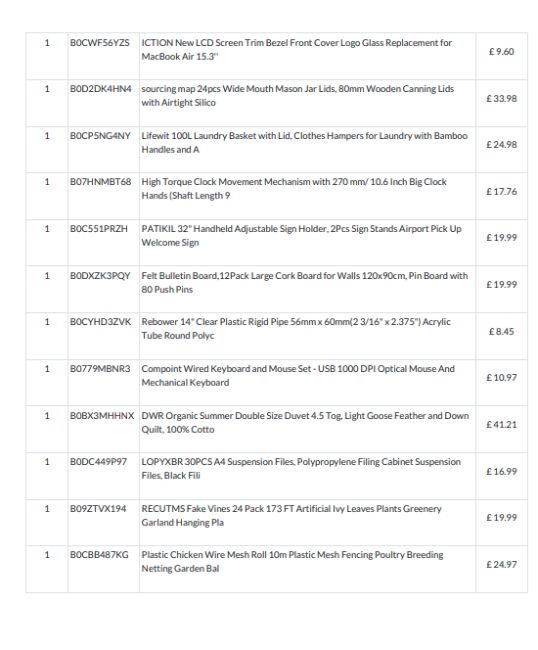Select product code B09ZTVX194
The image size is (538, 650).
tap(98, 509)
